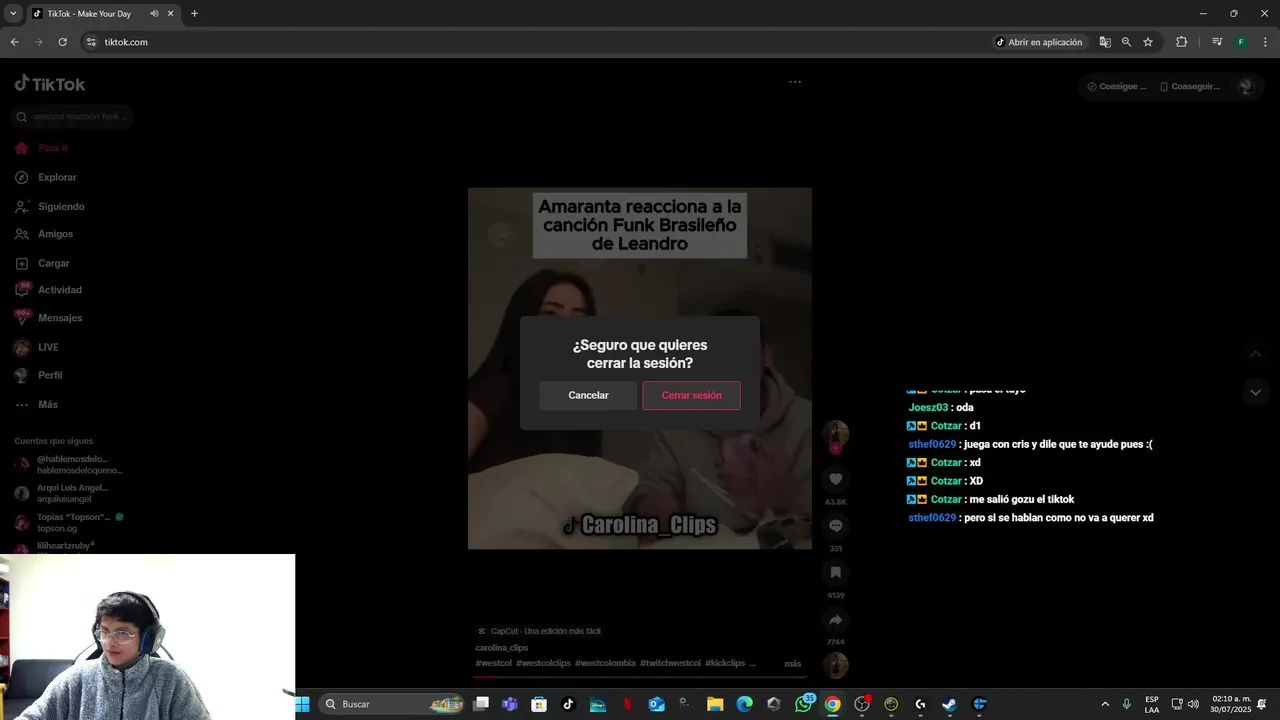Open the video comments icon

click(x=836, y=526)
